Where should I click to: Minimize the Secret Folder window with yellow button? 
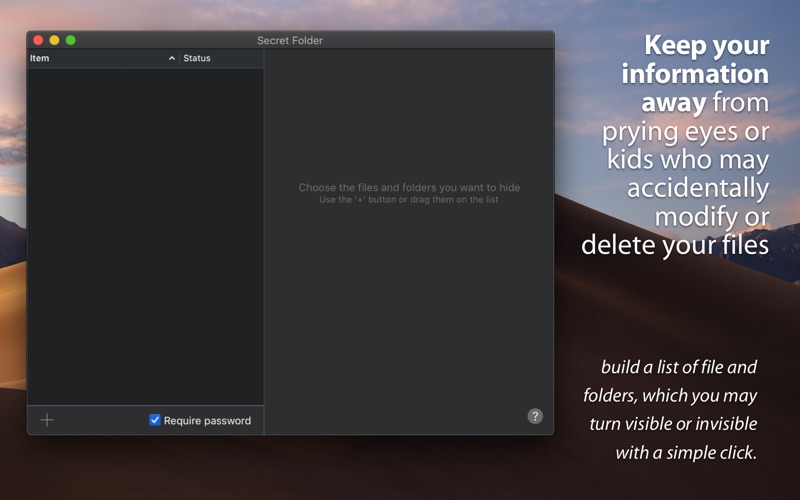[54, 40]
